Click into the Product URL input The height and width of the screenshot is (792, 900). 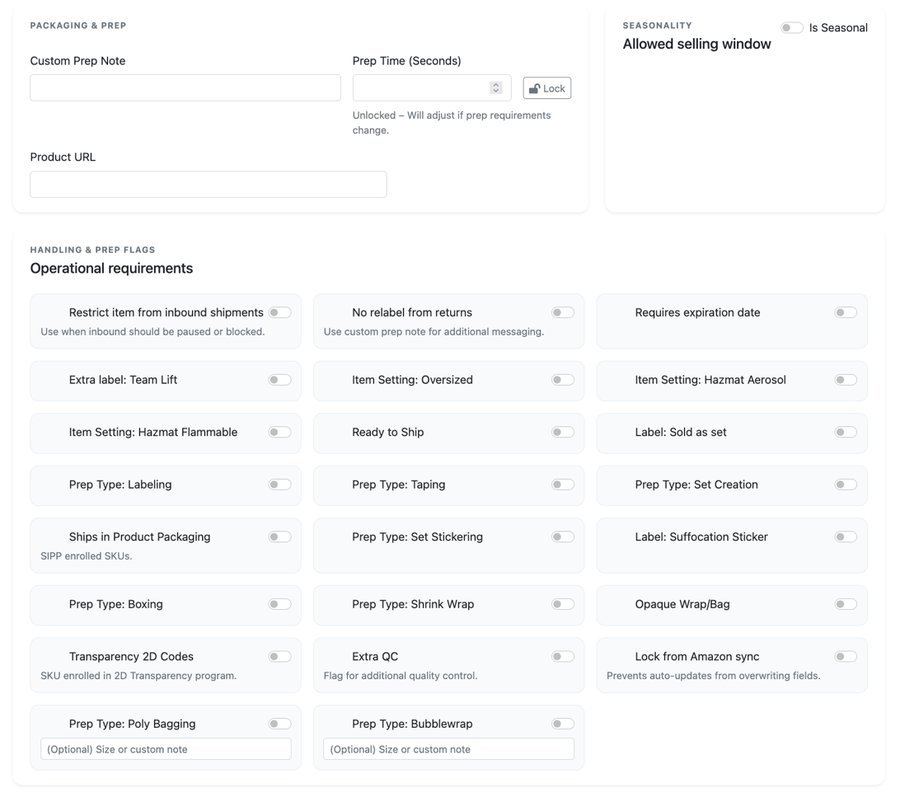coord(208,185)
